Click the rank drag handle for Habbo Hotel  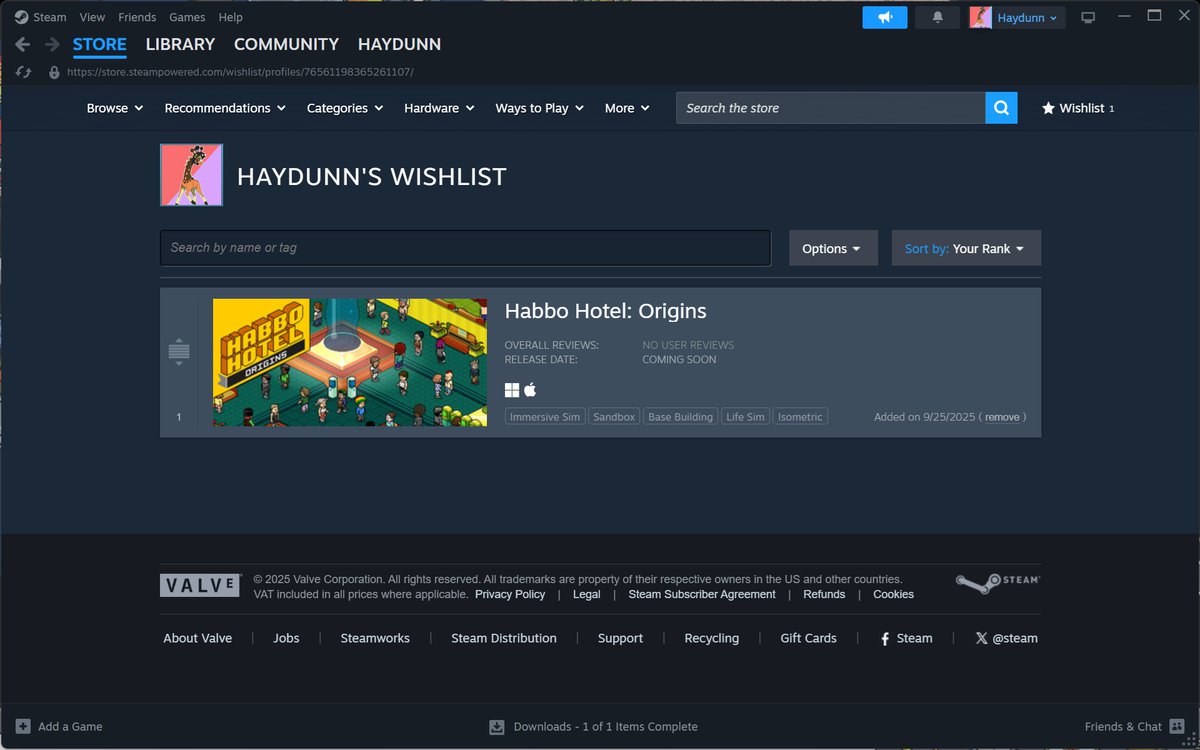coord(179,352)
